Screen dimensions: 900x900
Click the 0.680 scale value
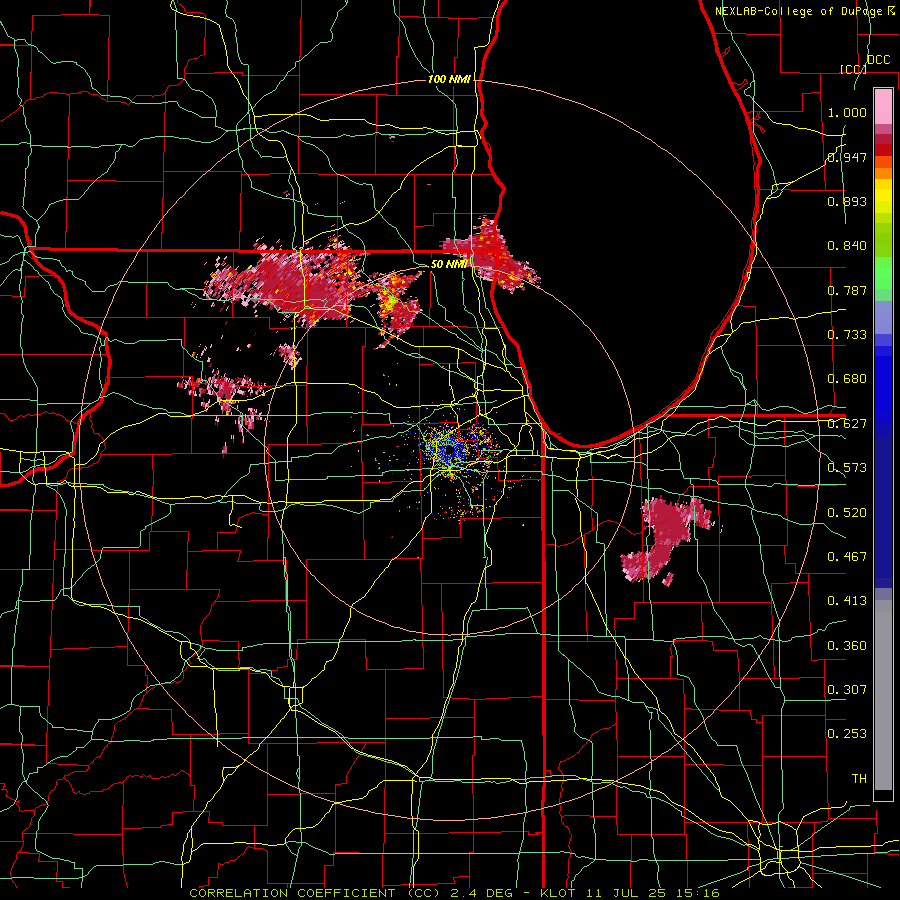[847, 379]
